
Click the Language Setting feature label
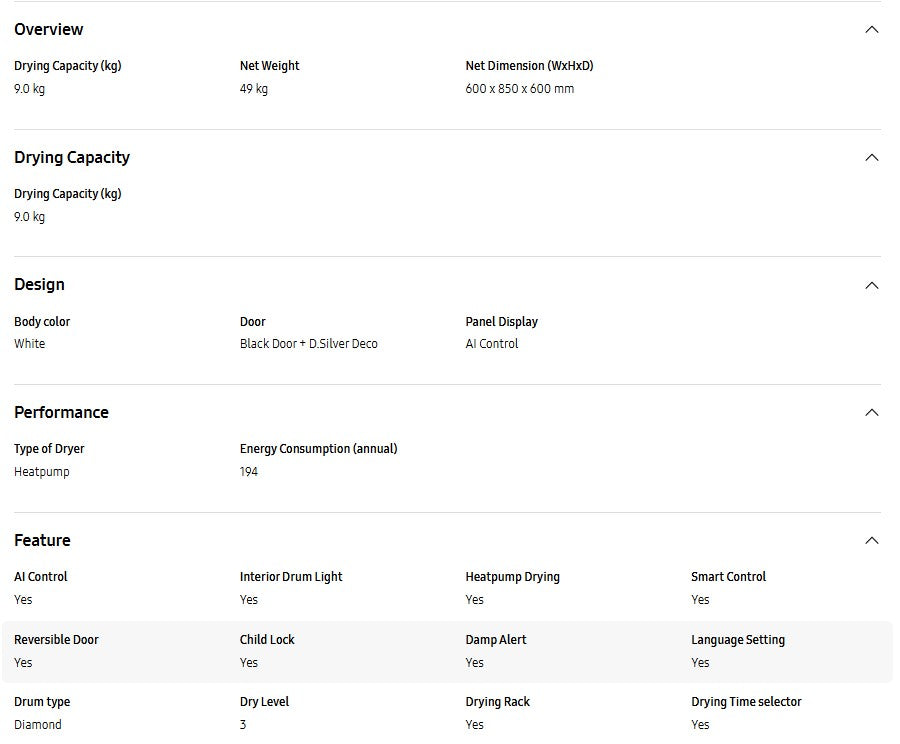(x=737, y=640)
